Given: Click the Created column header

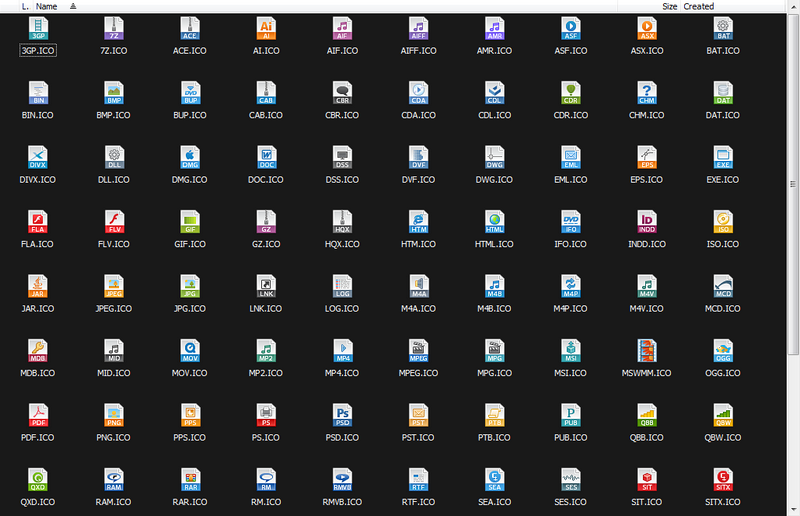Looking at the screenshot, I should pos(699,6).
